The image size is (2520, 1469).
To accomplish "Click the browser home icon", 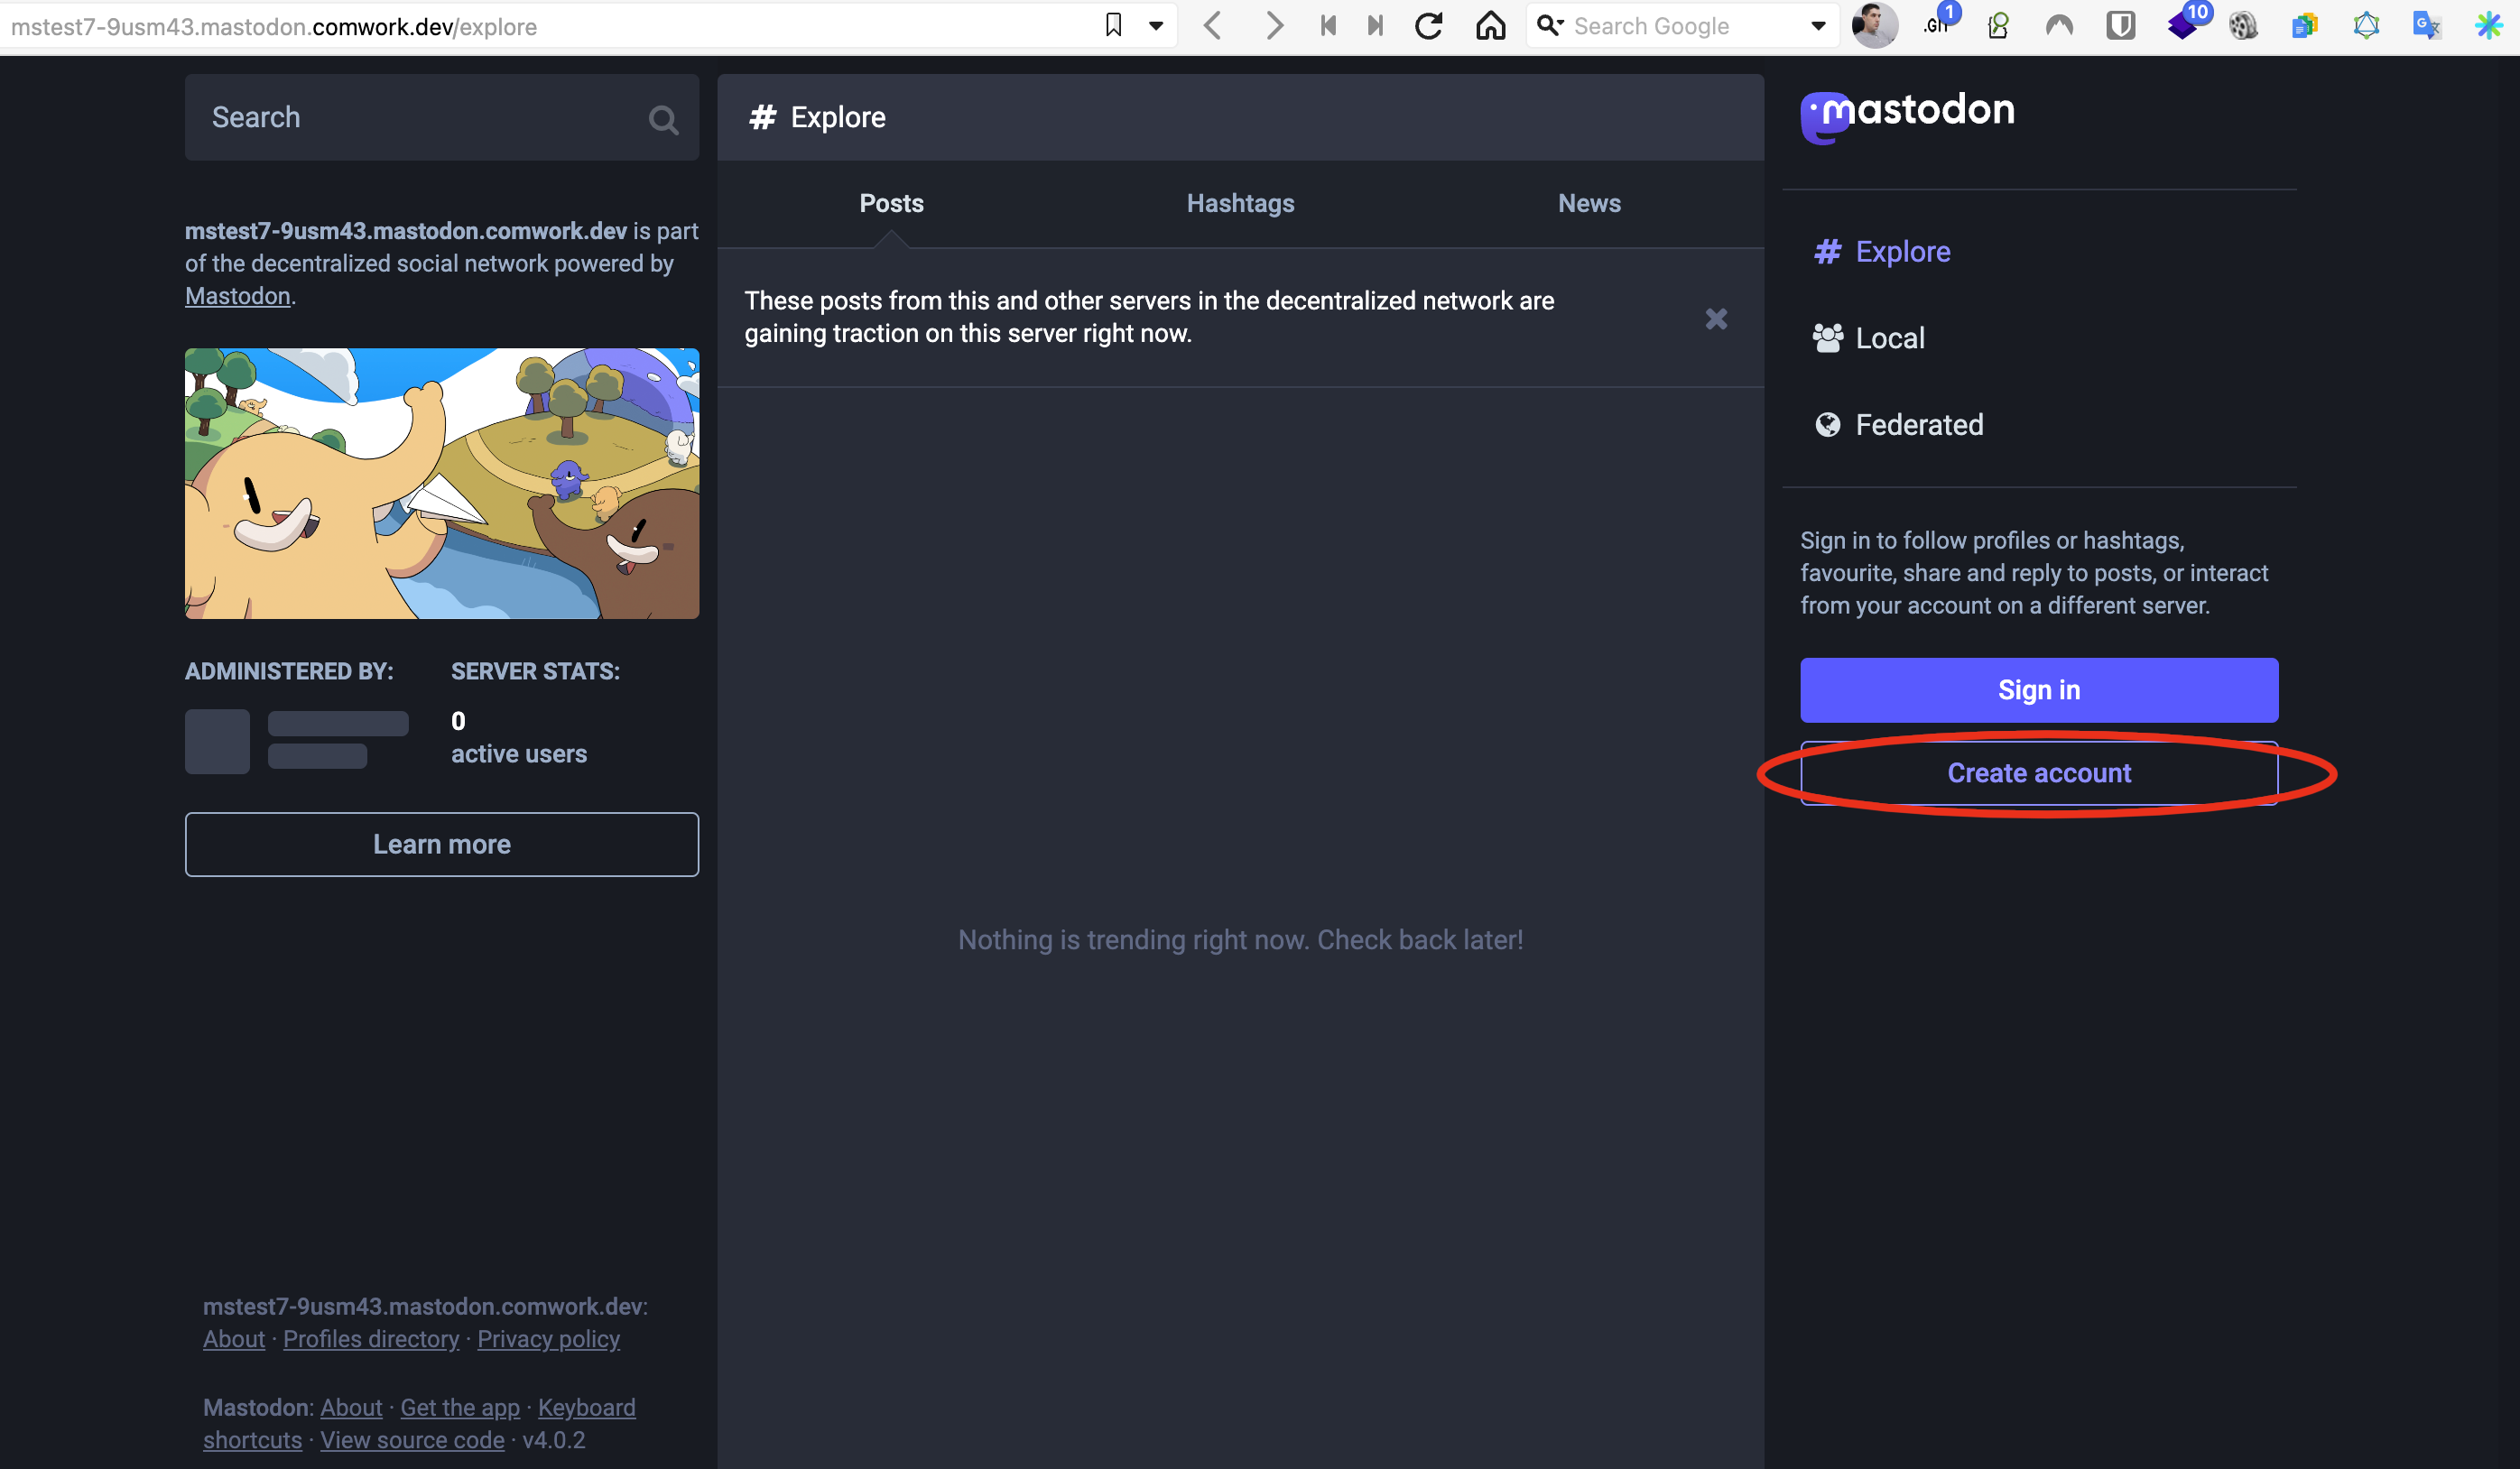I will pyautogui.click(x=1490, y=26).
